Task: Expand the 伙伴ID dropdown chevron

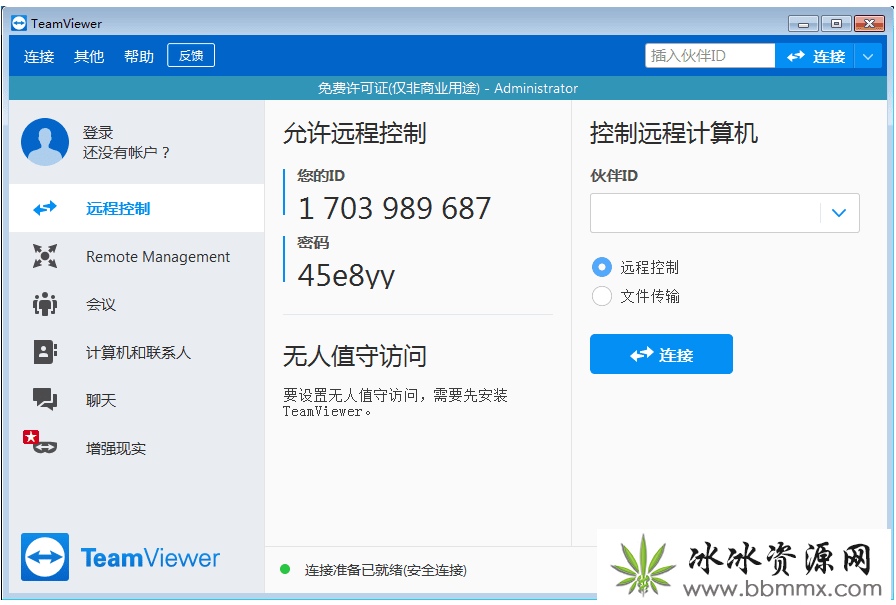Action: 839,213
